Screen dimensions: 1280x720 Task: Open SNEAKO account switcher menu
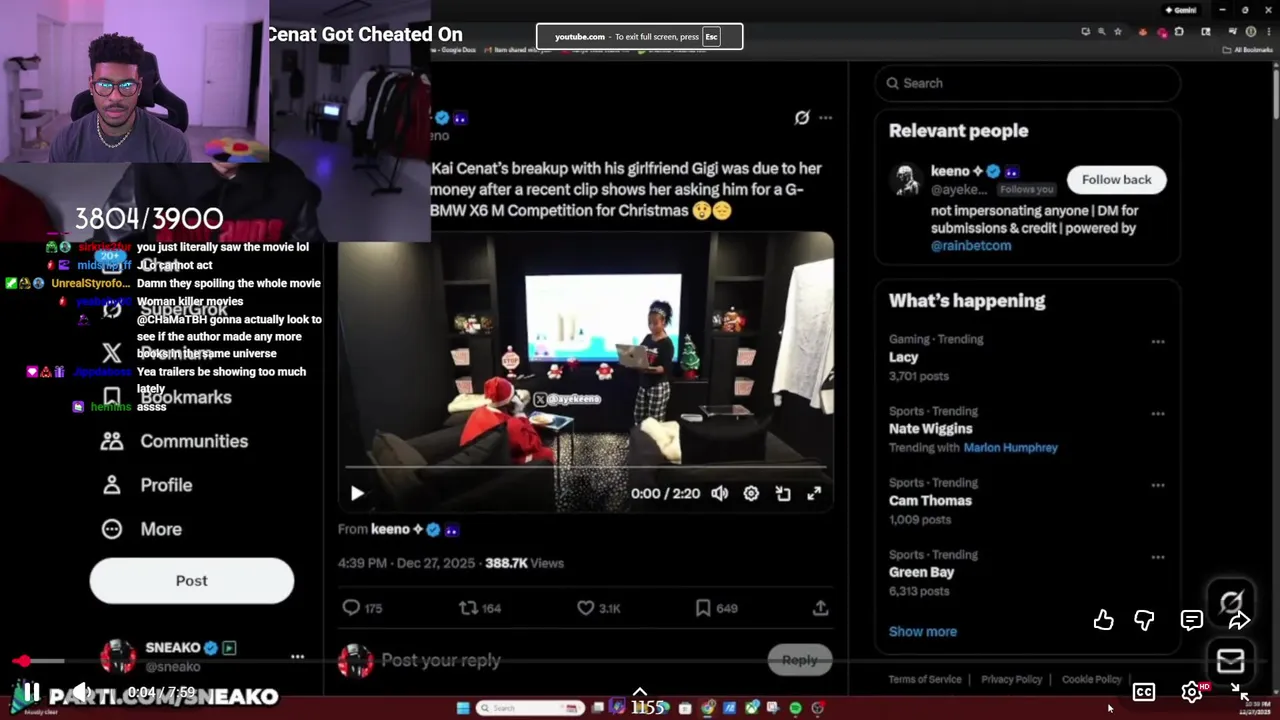point(297,657)
